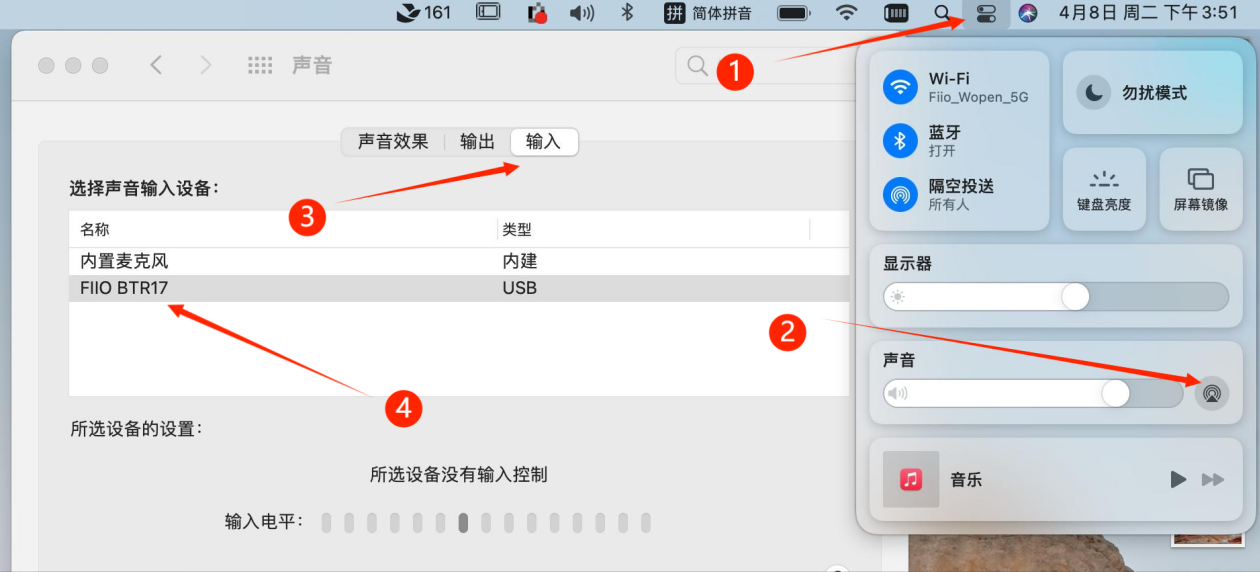Click the 显示器 display brightness slider
This screenshot has width=1260, height=572.
click(x=1055, y=296)
